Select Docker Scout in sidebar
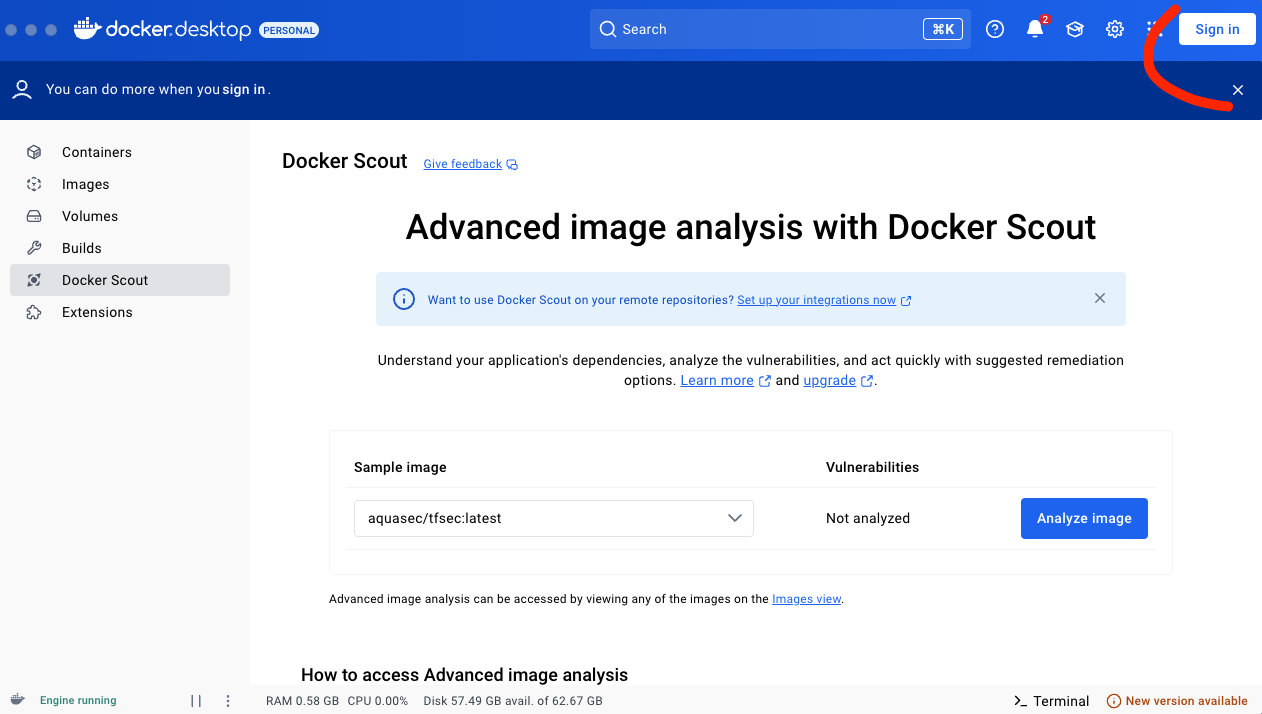Viewport: 1262px width, 714px height. click(120, 280)
